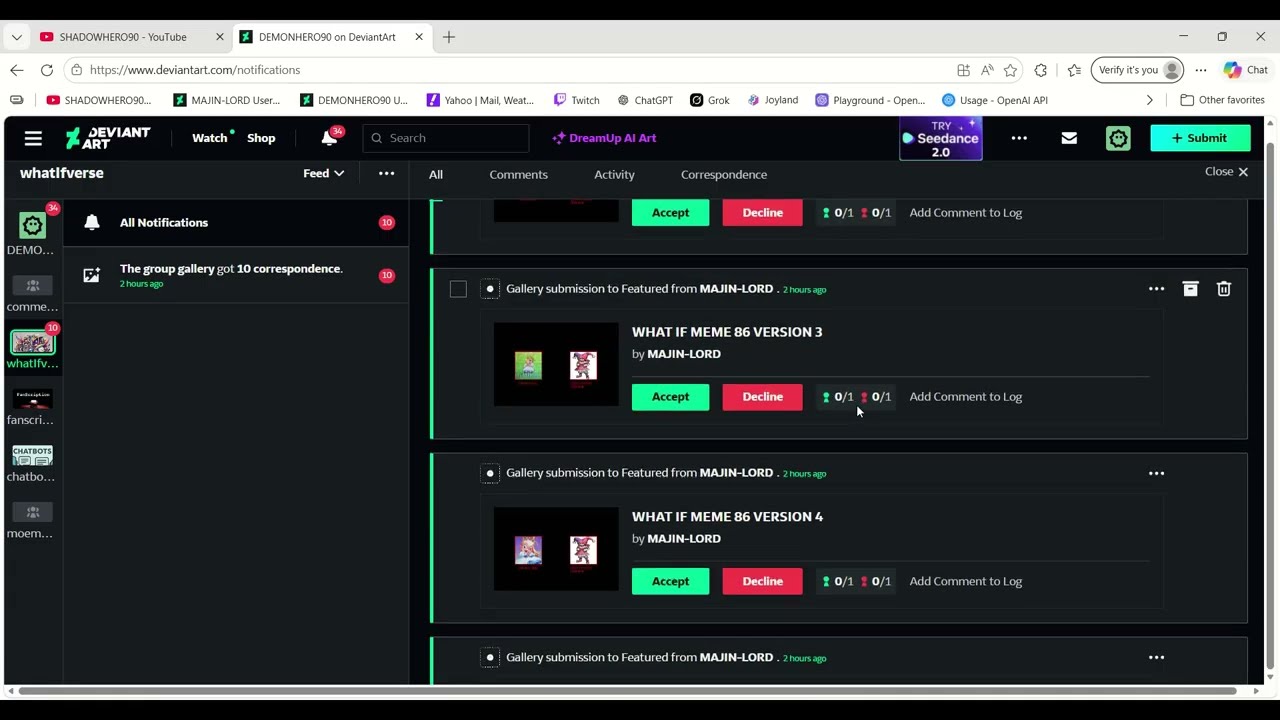Image resolution: width=1280 pixels, height=720 pixels.
Task: Select All Notifications in the list
Action: (236, 223)
